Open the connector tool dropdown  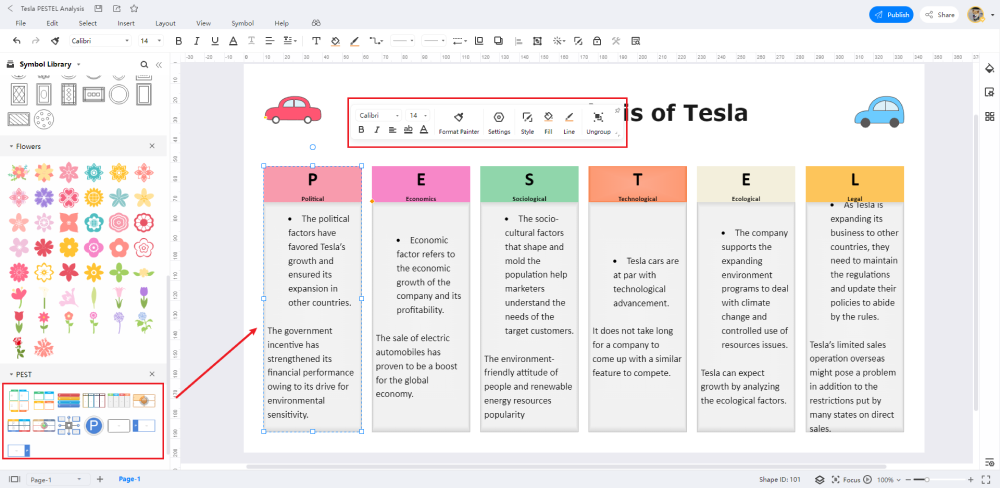point(376,41)
